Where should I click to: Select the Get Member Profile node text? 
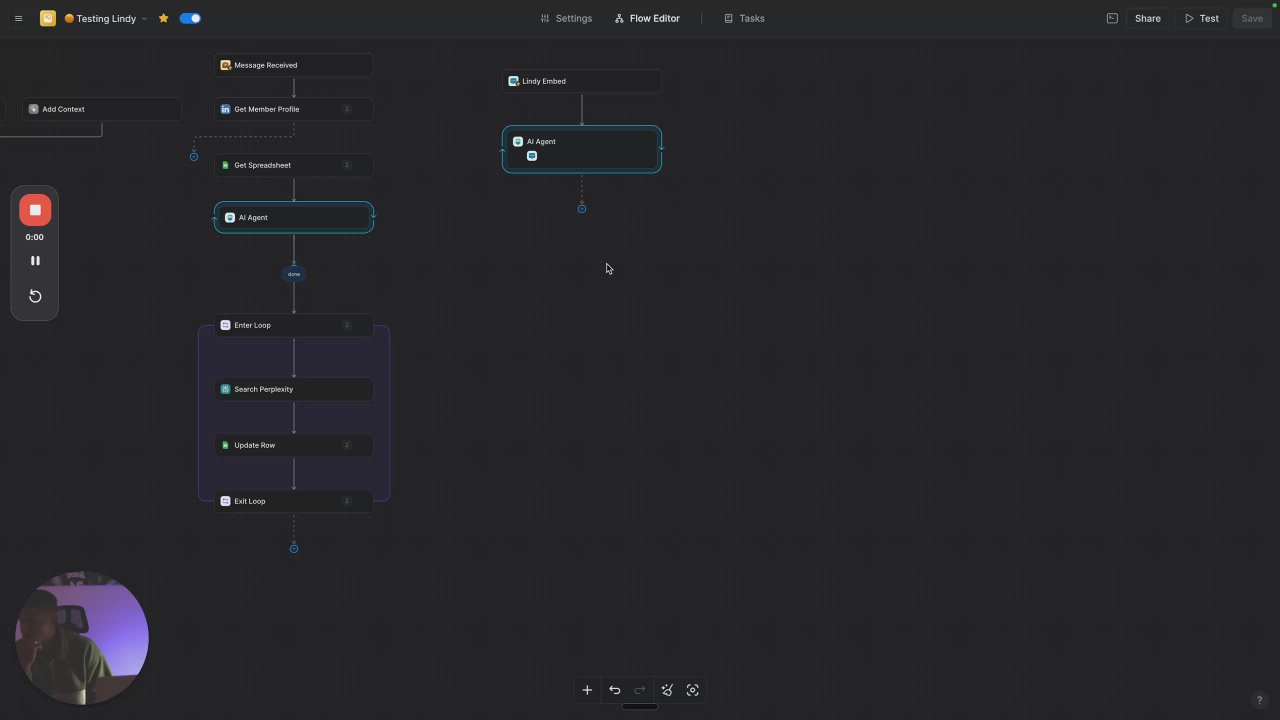(x=266, y=109)
